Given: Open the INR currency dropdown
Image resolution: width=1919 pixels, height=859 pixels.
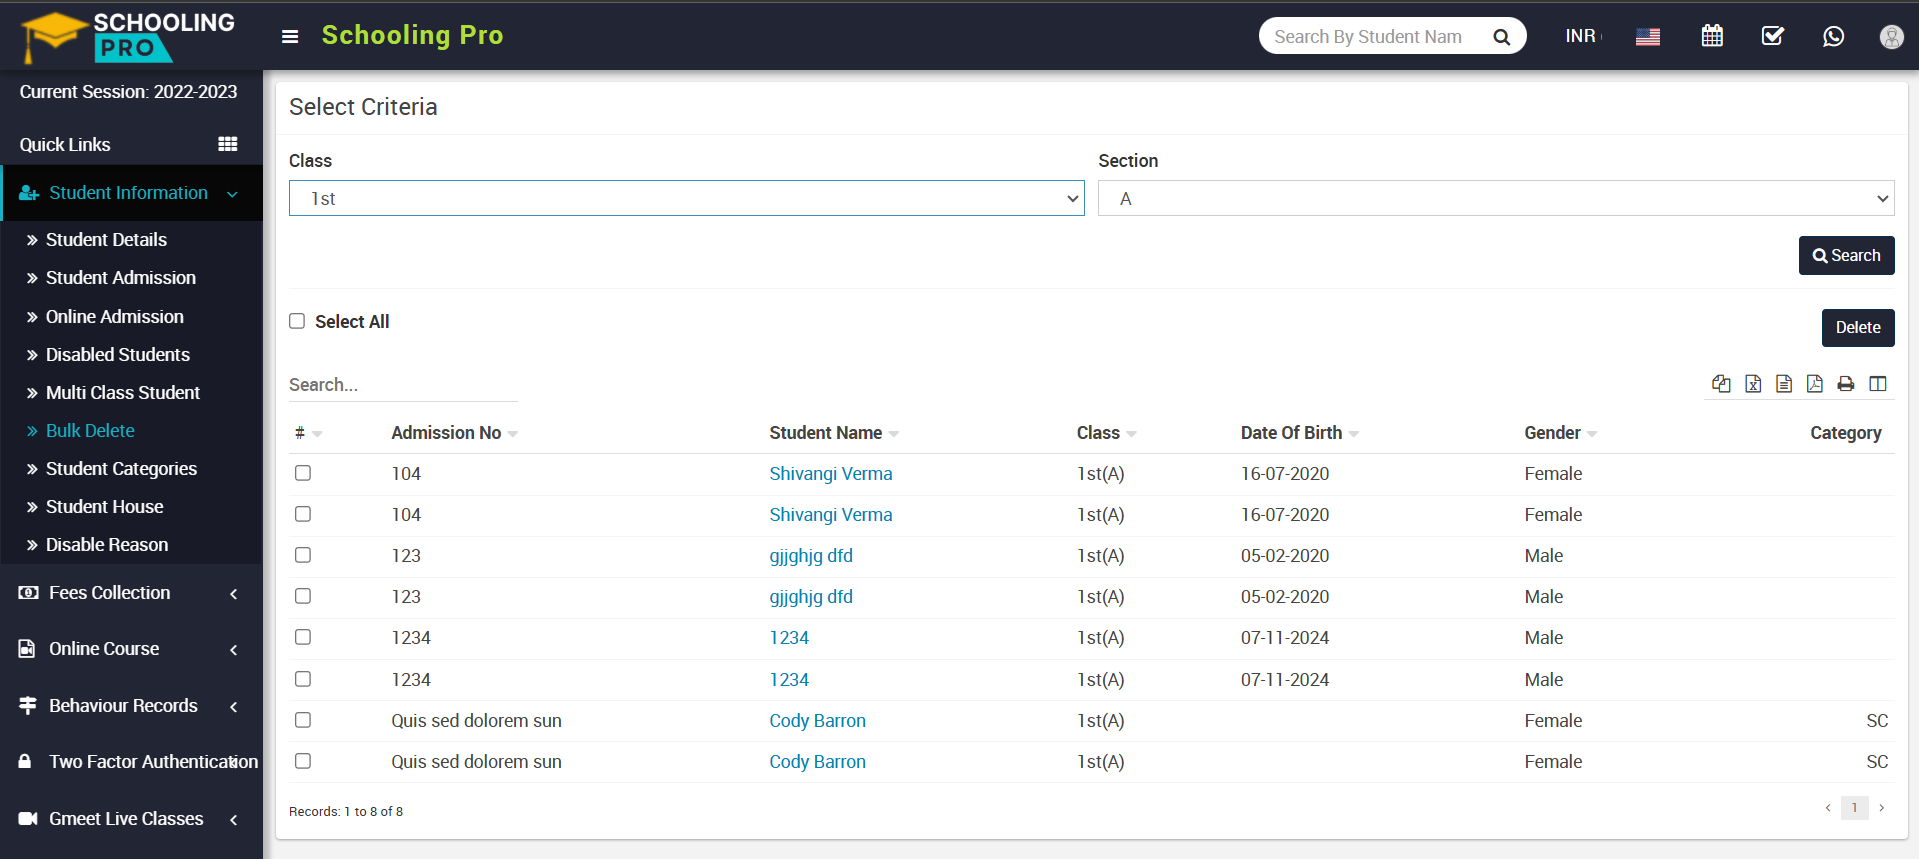Looking at the screenshot, I should pyautogui.click(x=1583, y=37).
